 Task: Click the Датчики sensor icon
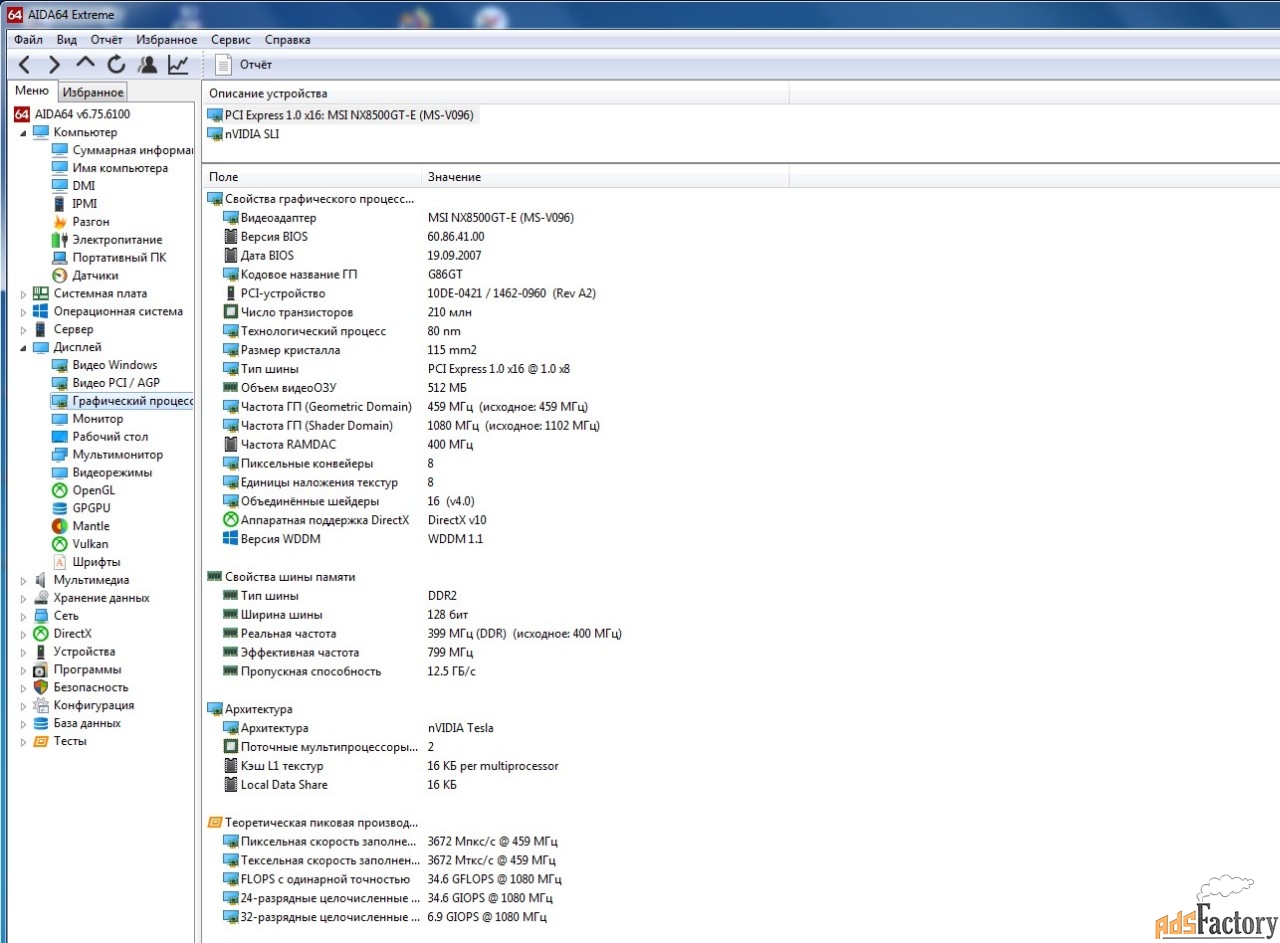tap(60, 276)
